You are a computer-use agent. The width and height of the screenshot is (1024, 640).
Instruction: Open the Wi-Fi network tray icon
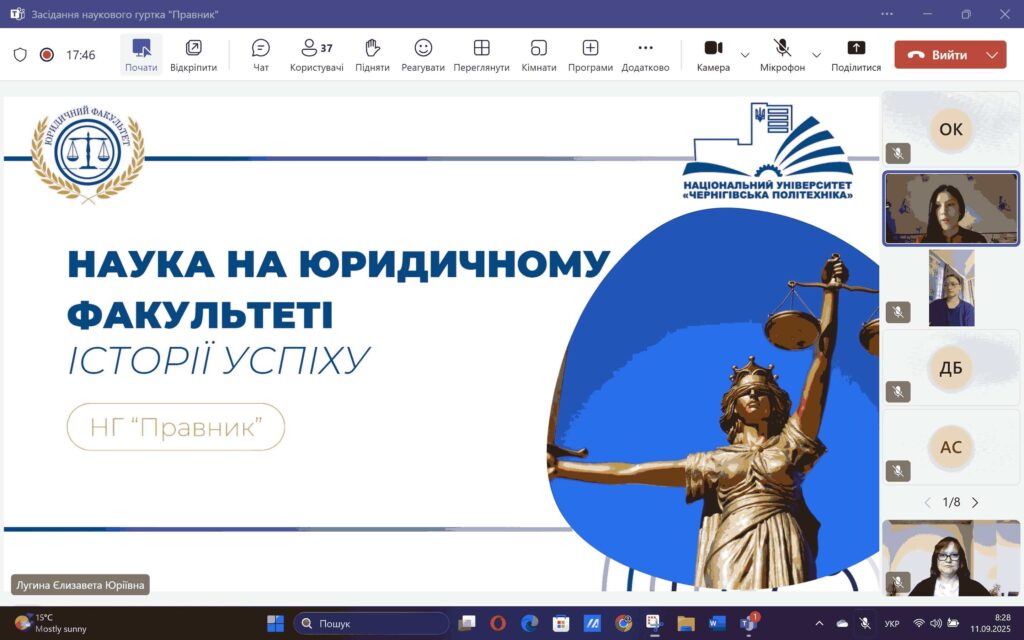click(919, 624)
